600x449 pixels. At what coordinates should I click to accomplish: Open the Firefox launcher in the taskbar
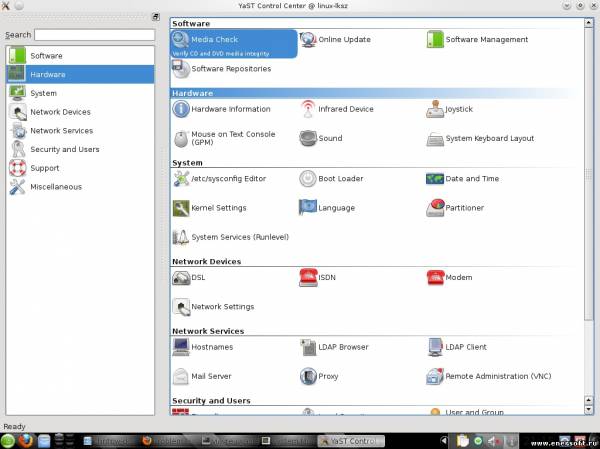pyautogui.click(x=25, y=441)
